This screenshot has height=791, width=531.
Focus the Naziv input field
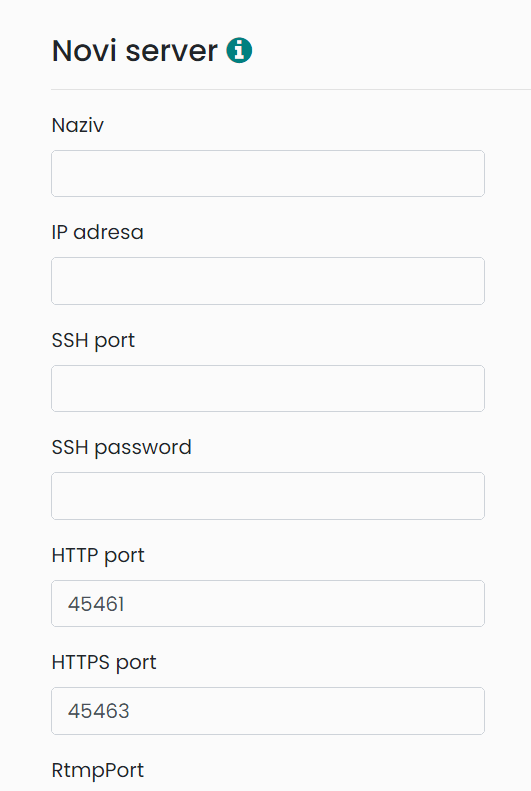coord(268,174)
